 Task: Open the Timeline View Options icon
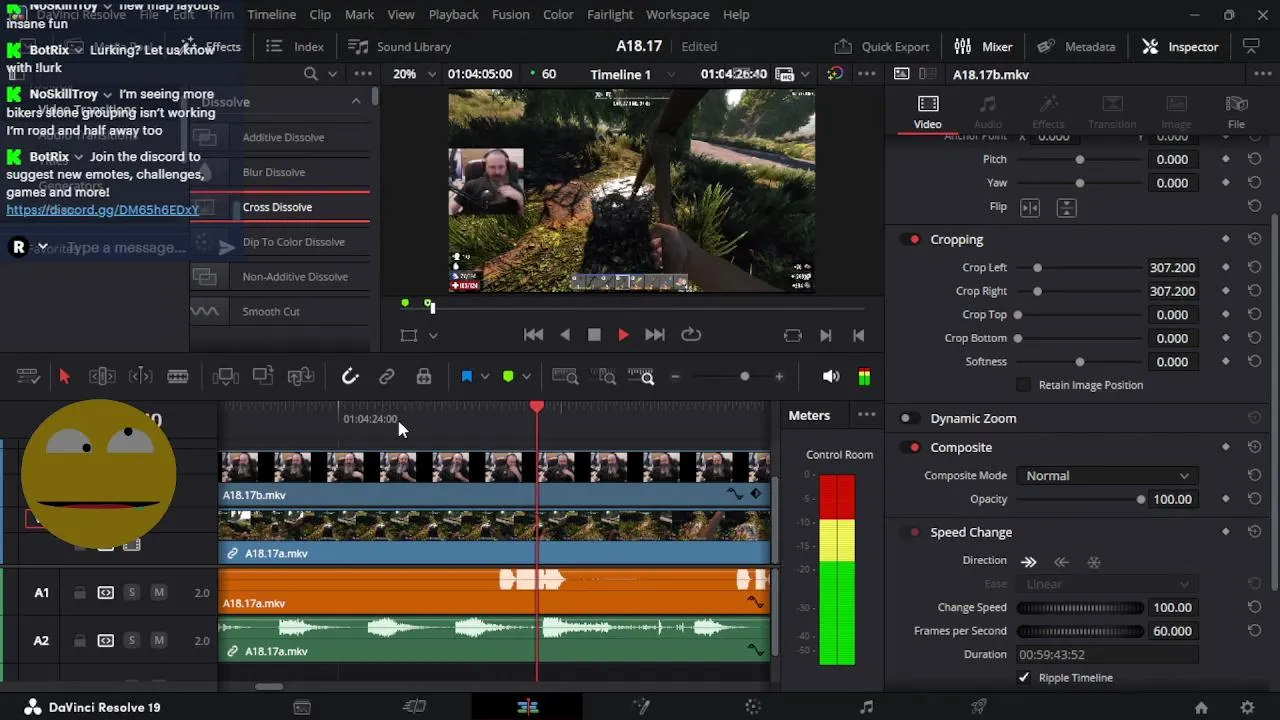28,376
